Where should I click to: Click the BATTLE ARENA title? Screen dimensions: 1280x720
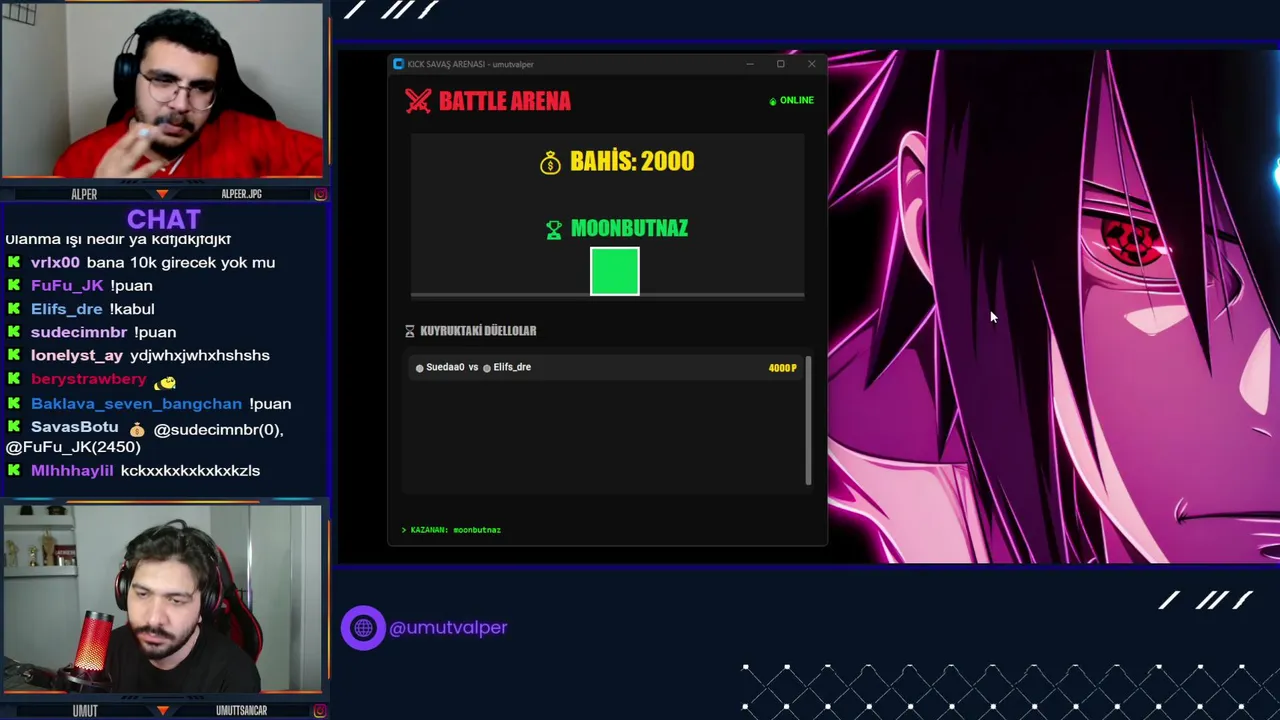(505, 101)
